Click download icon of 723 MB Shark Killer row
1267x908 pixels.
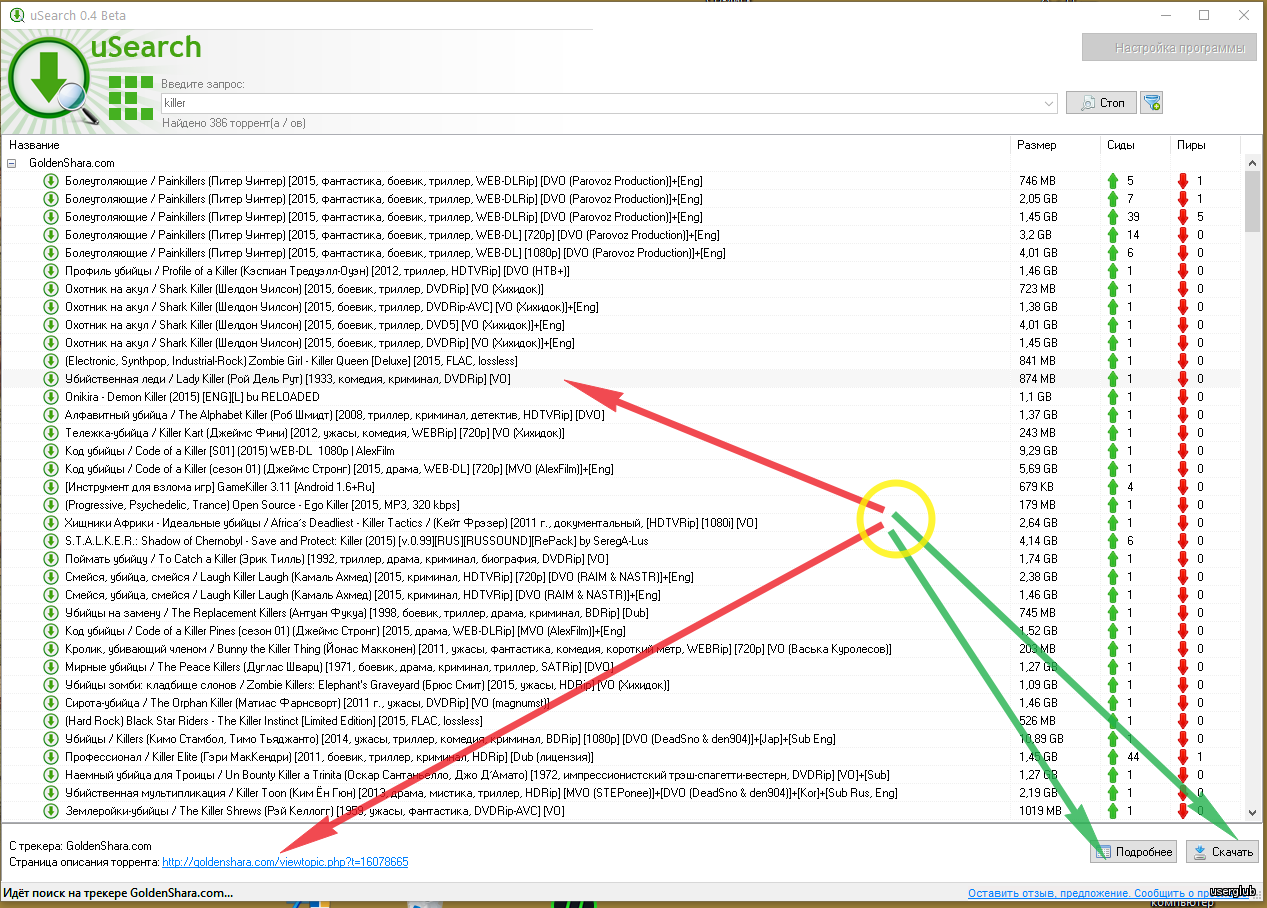[x=51, y=289]
